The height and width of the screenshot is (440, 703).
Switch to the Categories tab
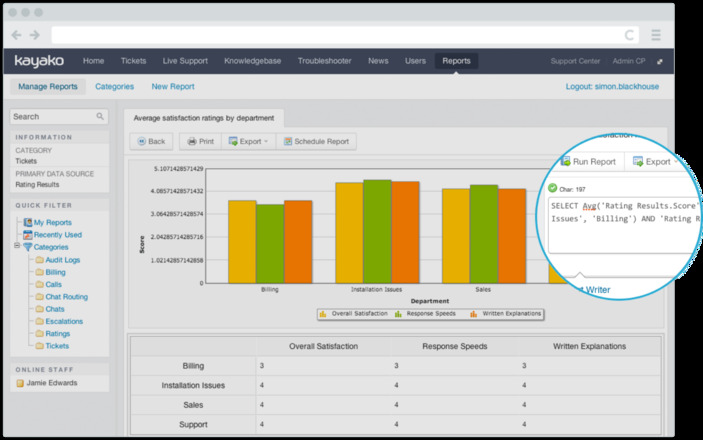click(114, 87)
